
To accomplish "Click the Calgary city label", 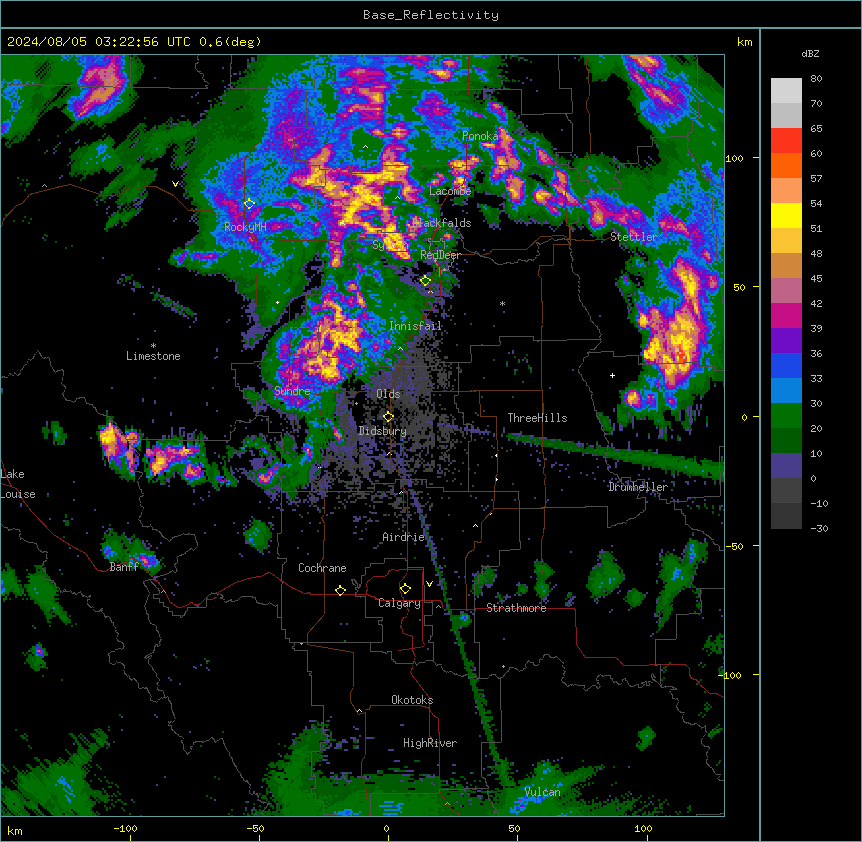I will (x=399, y=603).
